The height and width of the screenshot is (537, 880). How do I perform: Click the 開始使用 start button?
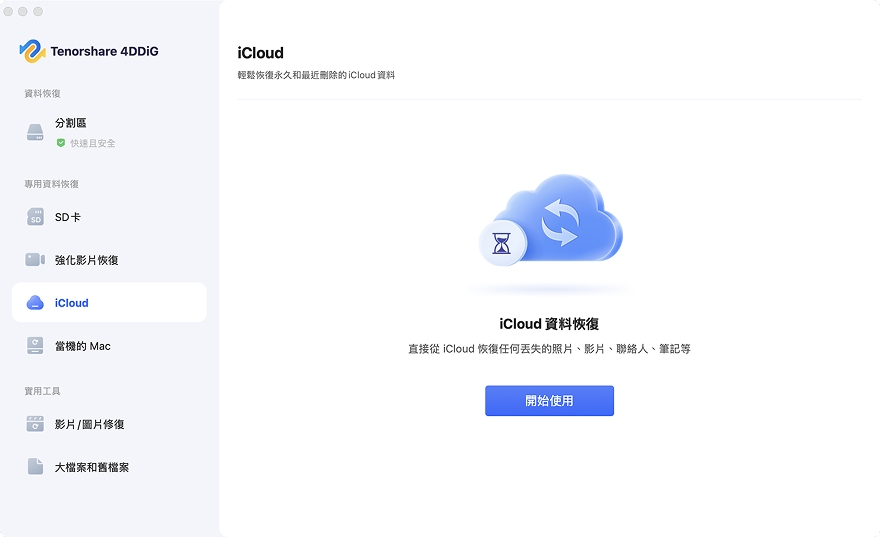549,401
